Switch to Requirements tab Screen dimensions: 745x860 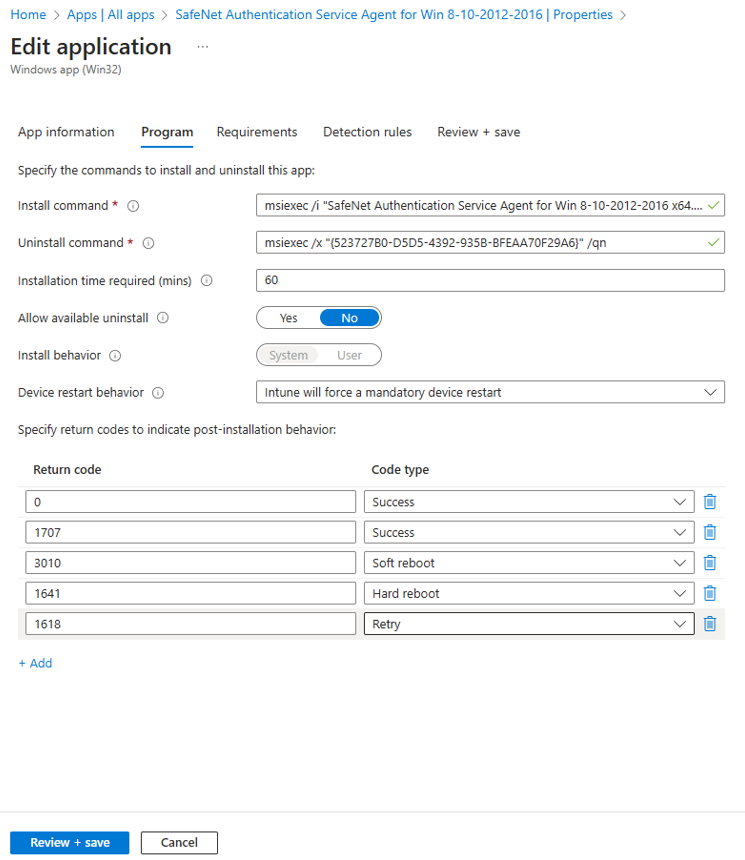[x=257, y=132]
